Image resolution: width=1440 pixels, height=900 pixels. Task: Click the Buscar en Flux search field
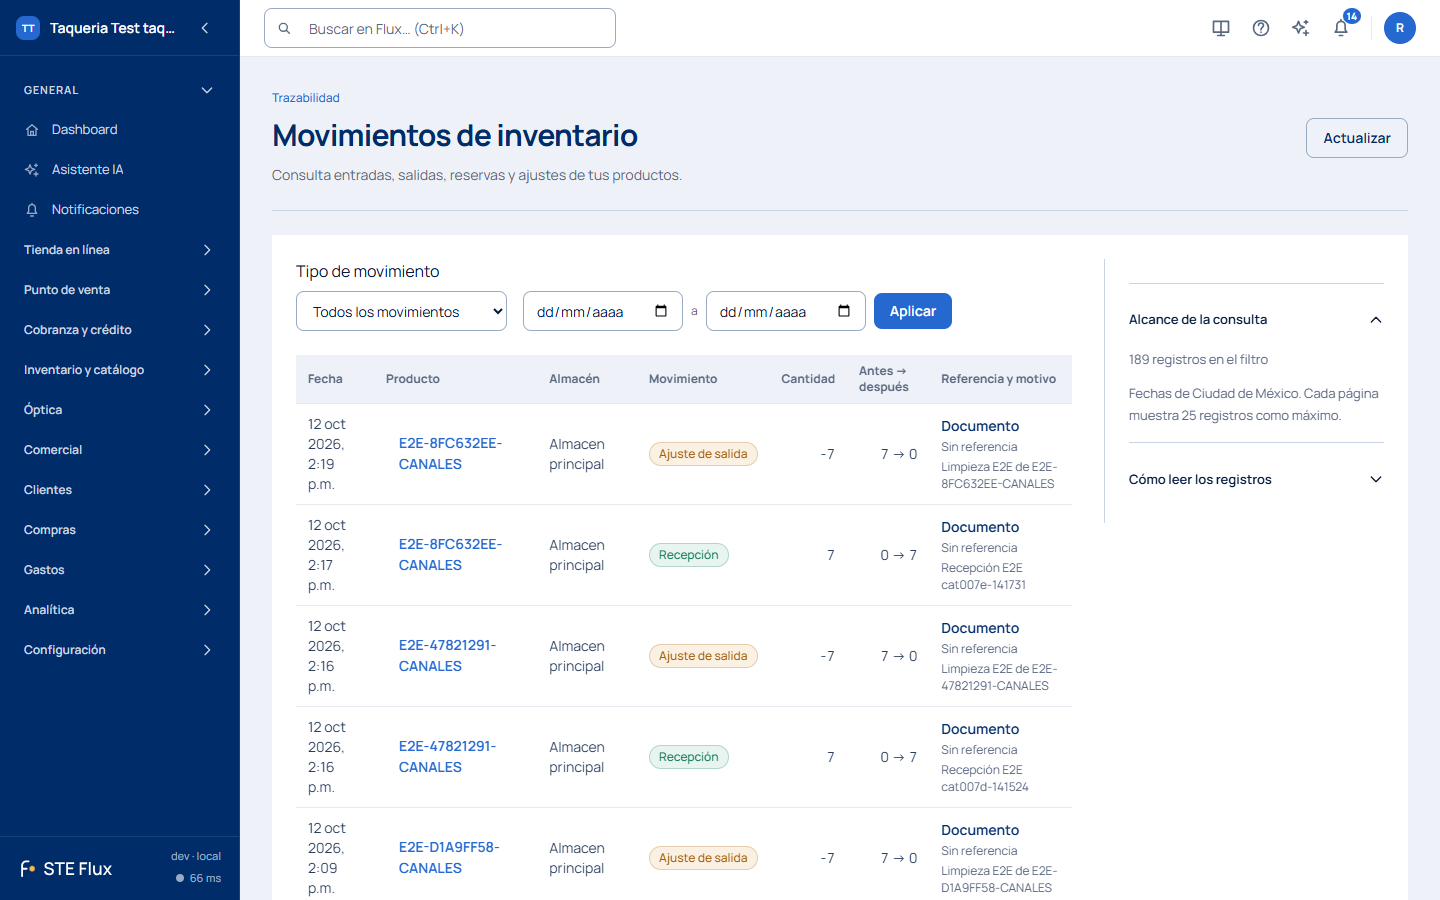(440, 28)
